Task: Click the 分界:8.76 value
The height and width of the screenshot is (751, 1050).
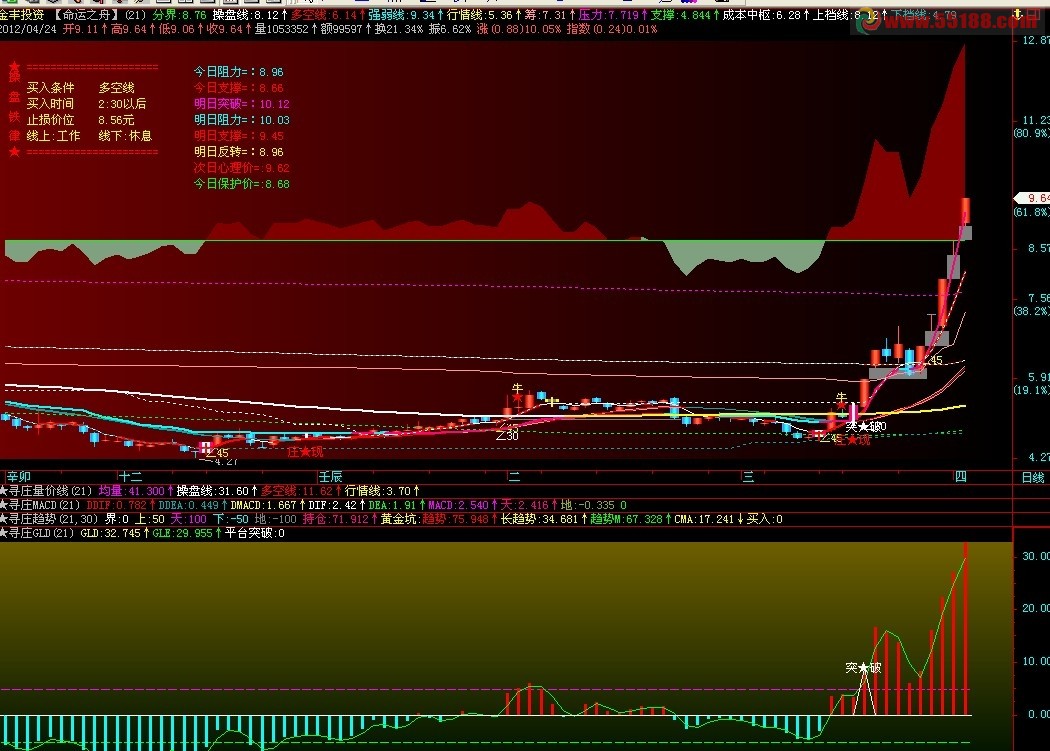Action: pos(180,15)
